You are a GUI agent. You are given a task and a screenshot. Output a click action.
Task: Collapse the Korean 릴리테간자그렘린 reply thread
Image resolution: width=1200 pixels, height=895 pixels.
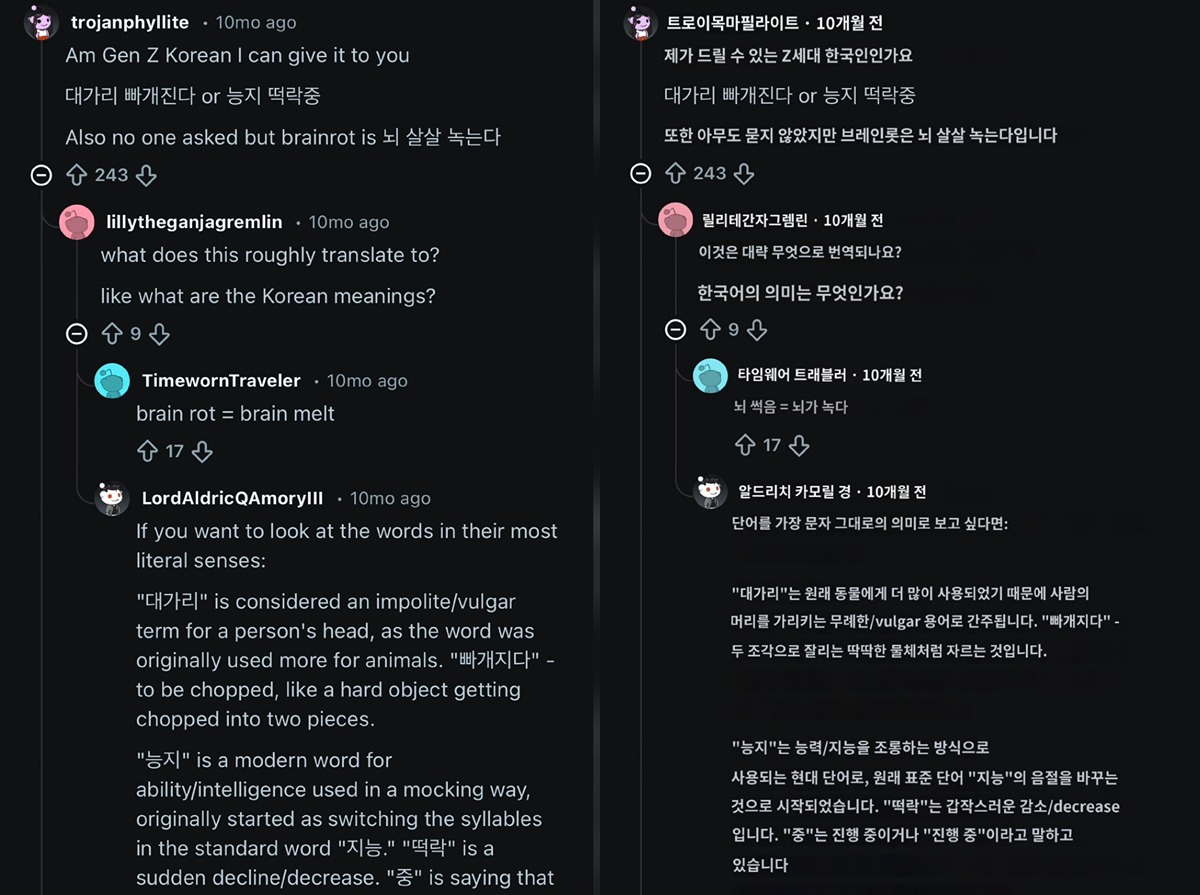click(x=676, y=329)
